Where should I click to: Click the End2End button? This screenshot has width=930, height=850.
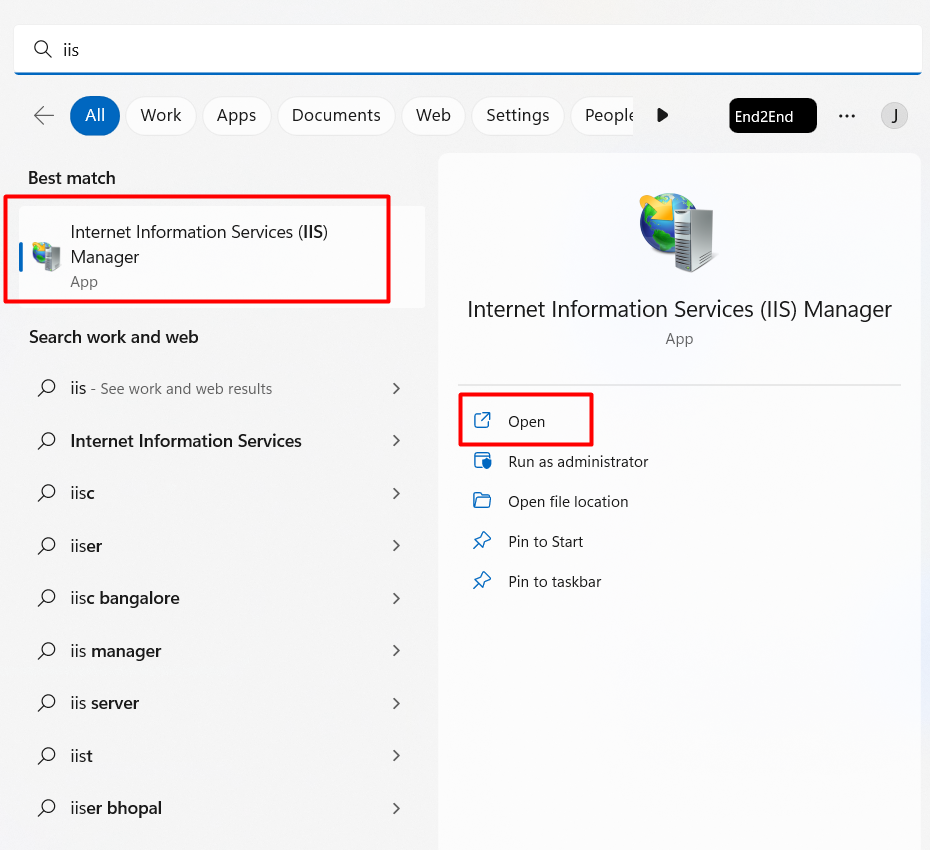772,116
